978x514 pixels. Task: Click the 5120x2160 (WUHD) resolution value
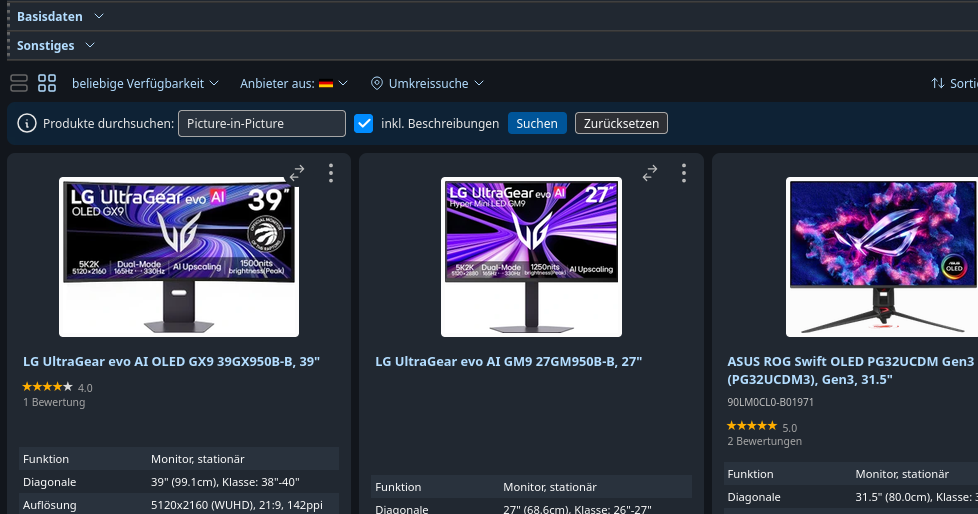[x=237, y=505]
